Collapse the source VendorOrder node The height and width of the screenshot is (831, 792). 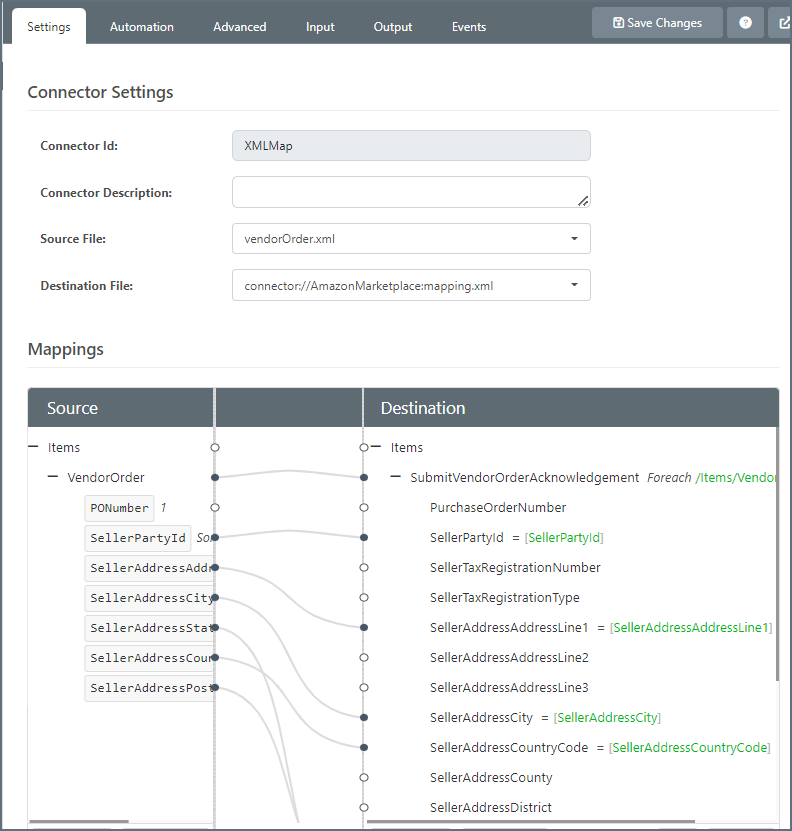(53, 478)
